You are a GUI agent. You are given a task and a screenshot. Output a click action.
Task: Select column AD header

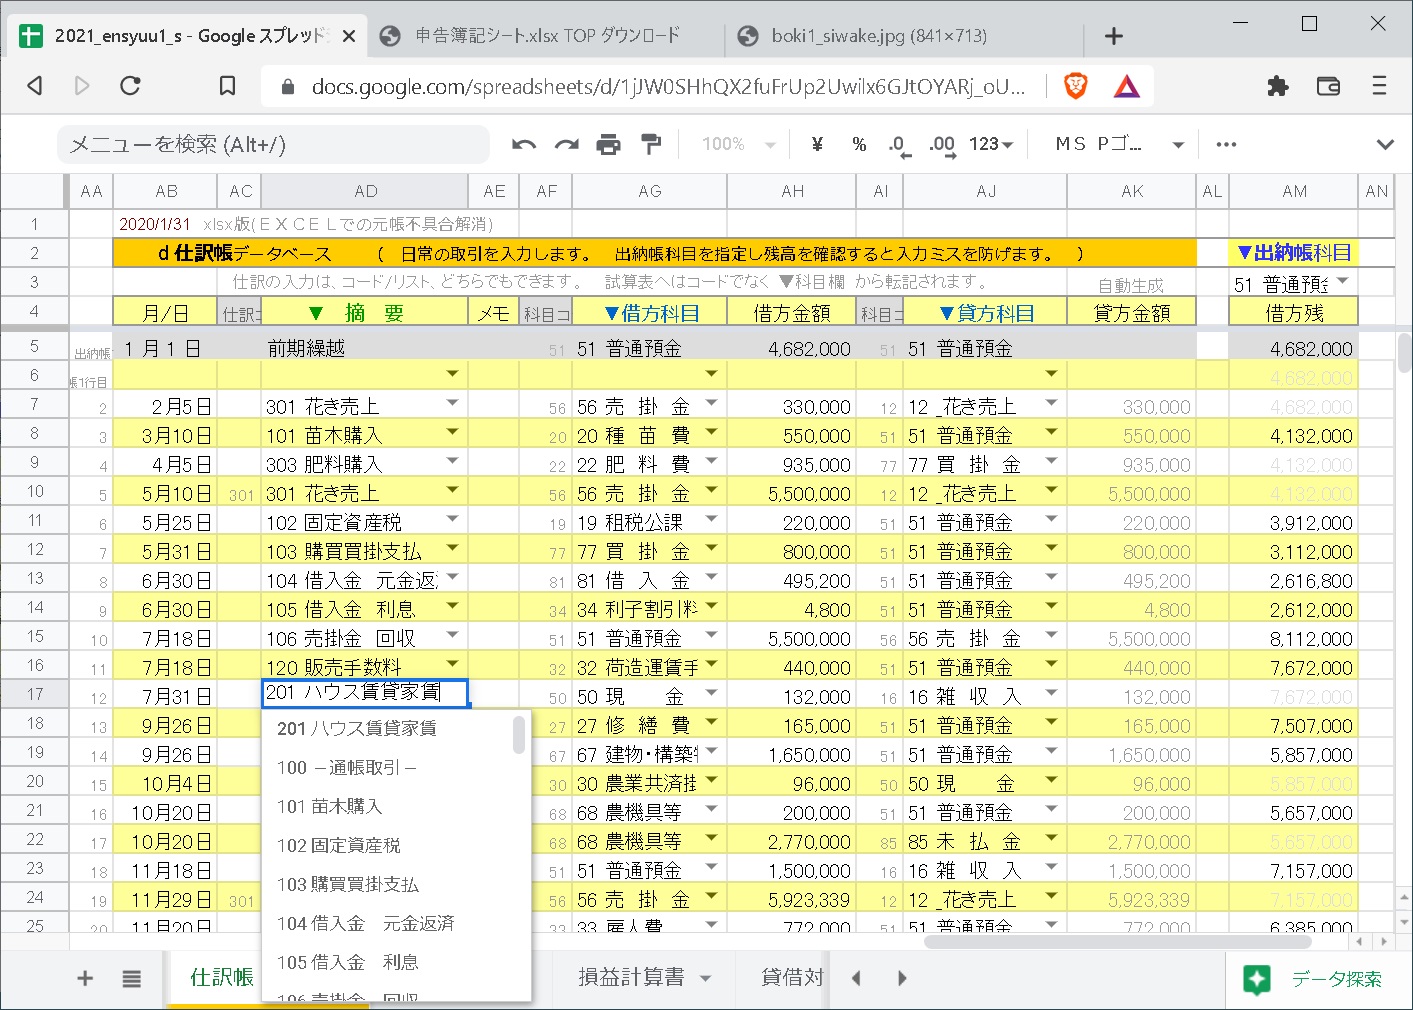365,191
